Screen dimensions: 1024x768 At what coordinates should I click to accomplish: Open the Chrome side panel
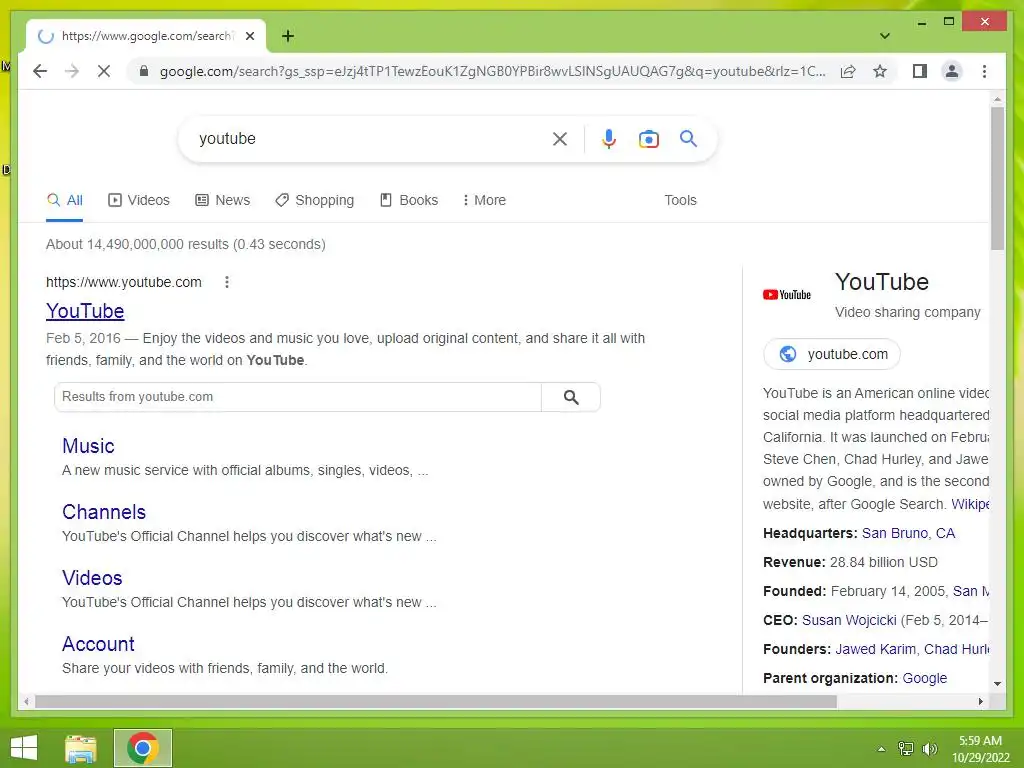coord(920,71)
